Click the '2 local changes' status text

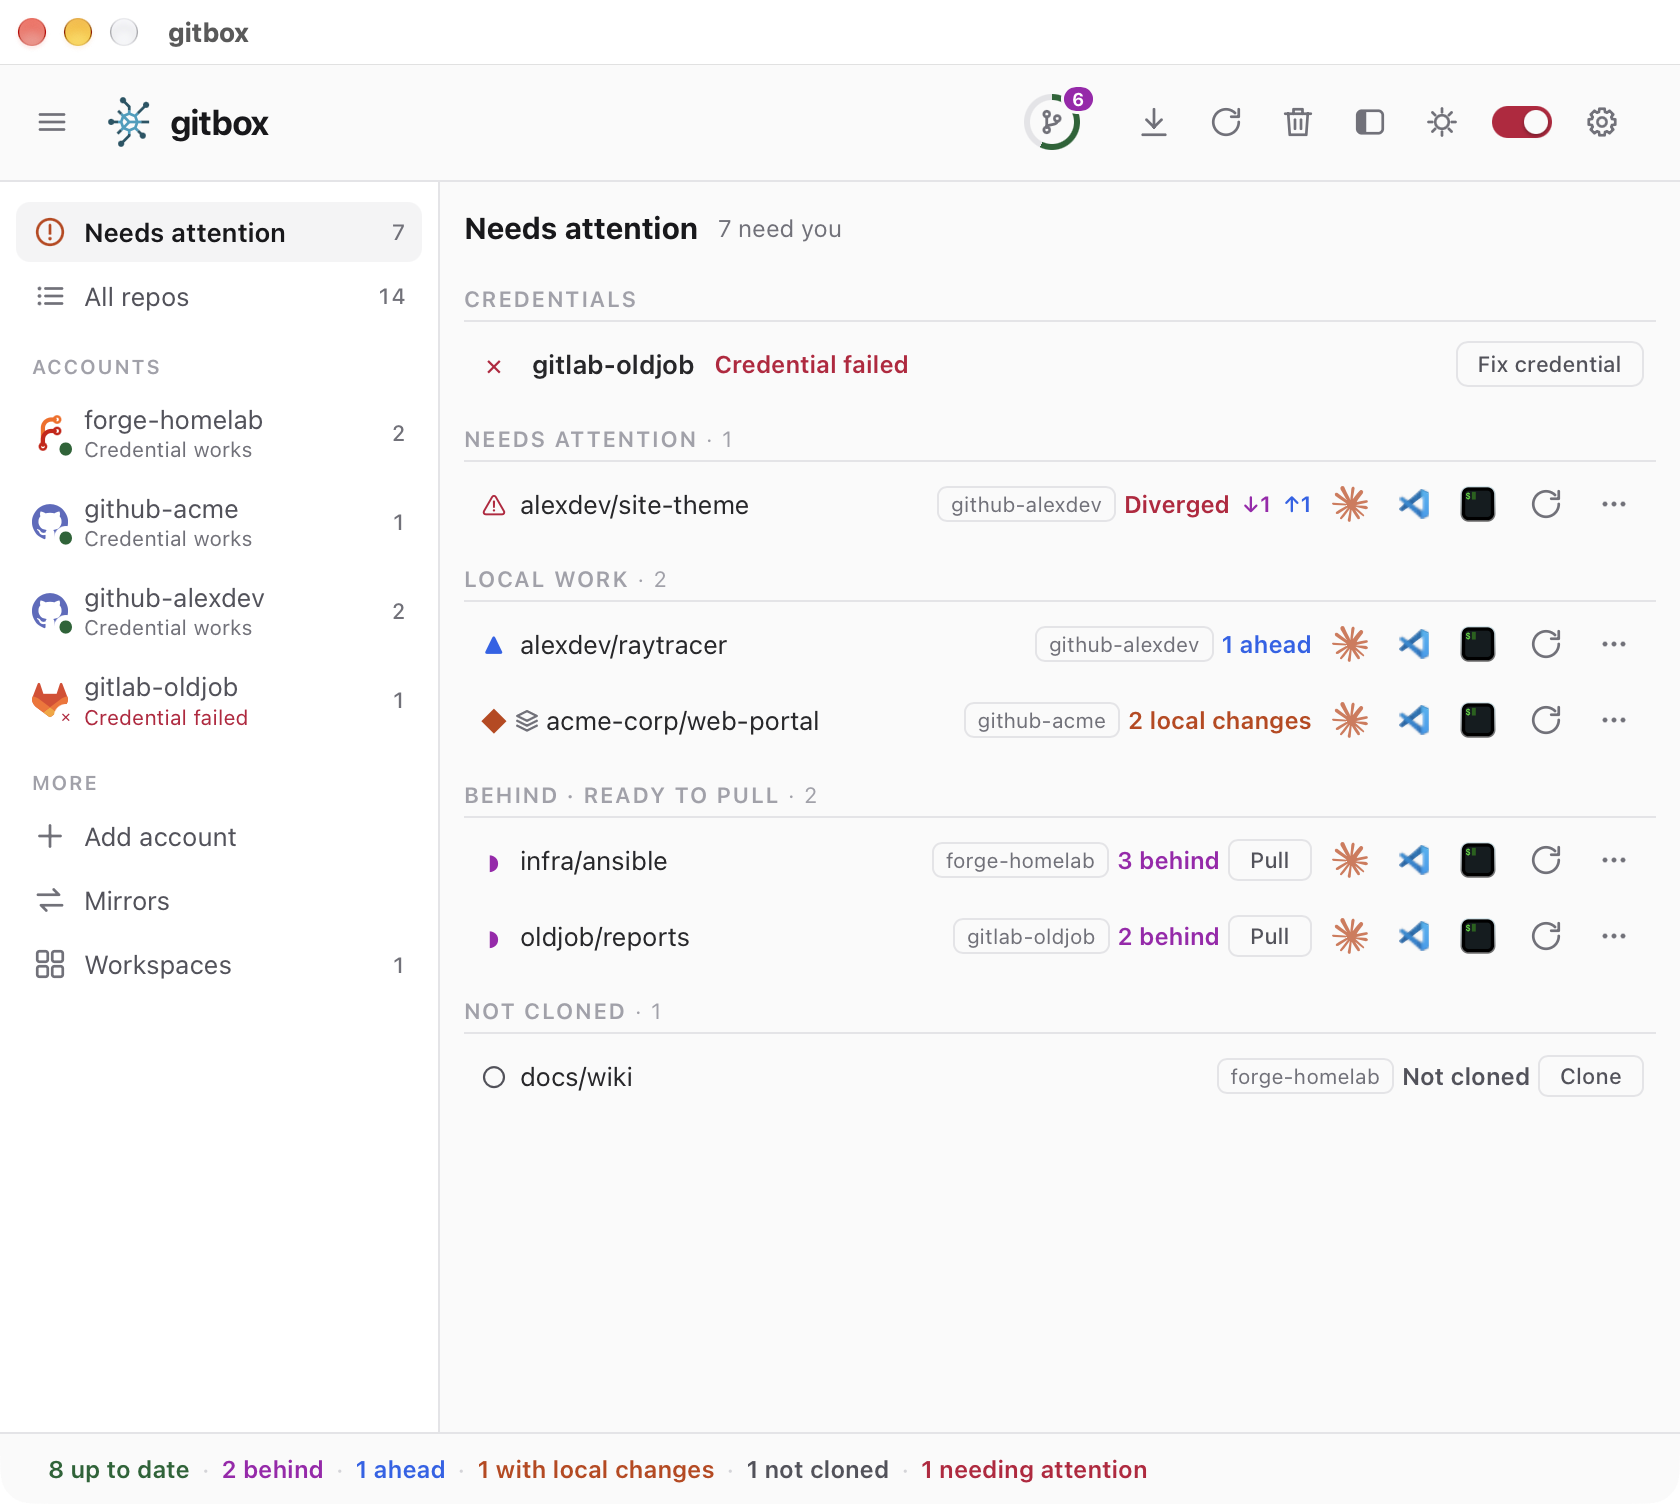[x=1220, y=720]
